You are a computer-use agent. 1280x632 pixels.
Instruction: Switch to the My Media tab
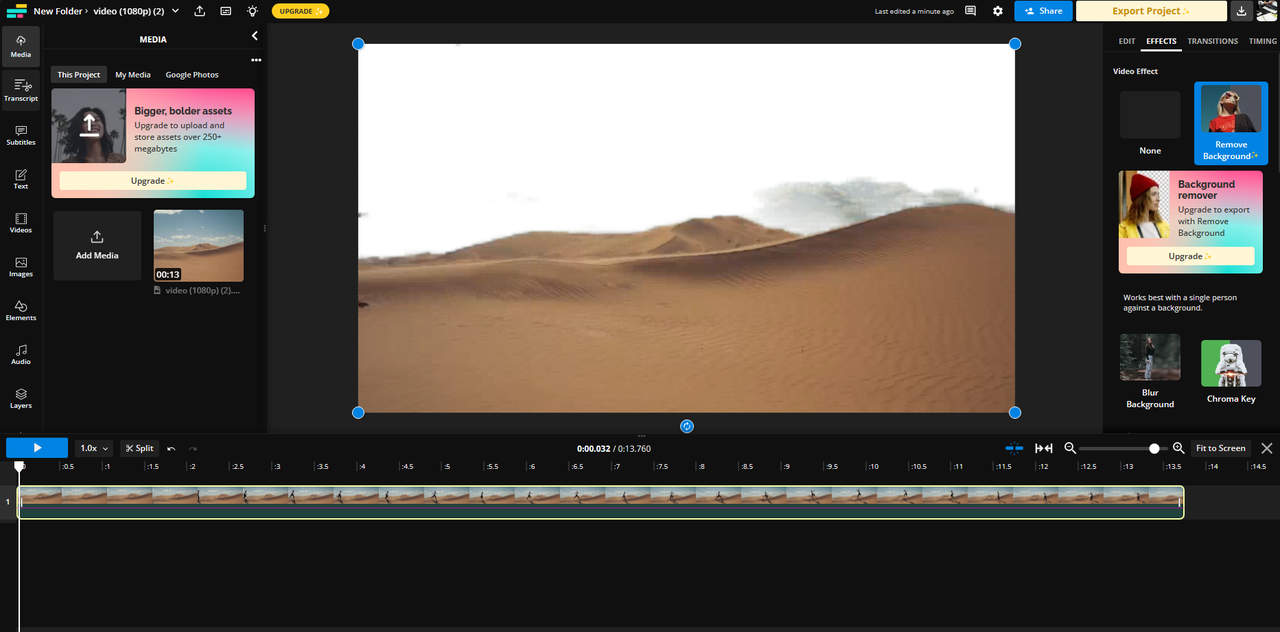133,75
